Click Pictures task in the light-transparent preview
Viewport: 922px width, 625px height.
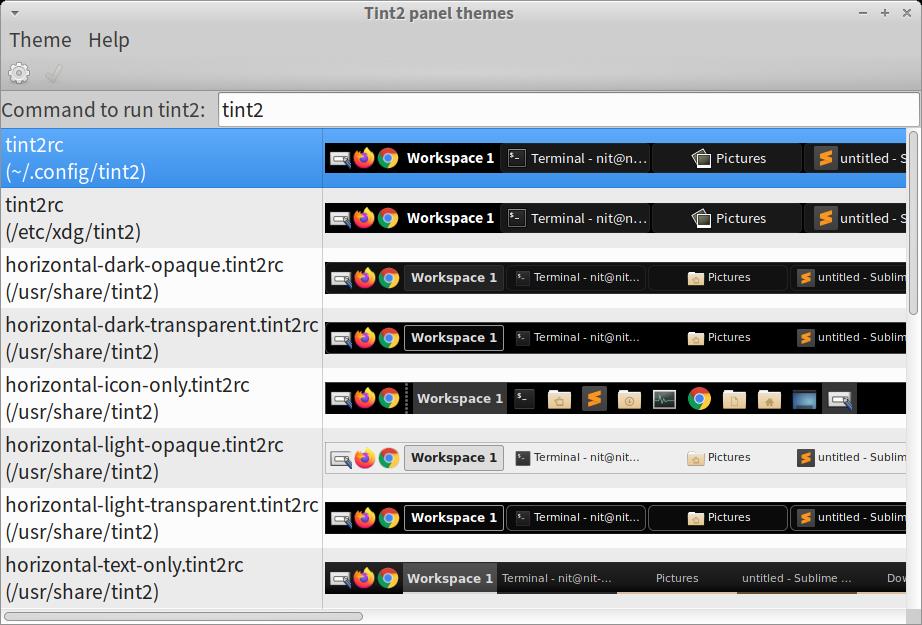[x=718, y=518]
